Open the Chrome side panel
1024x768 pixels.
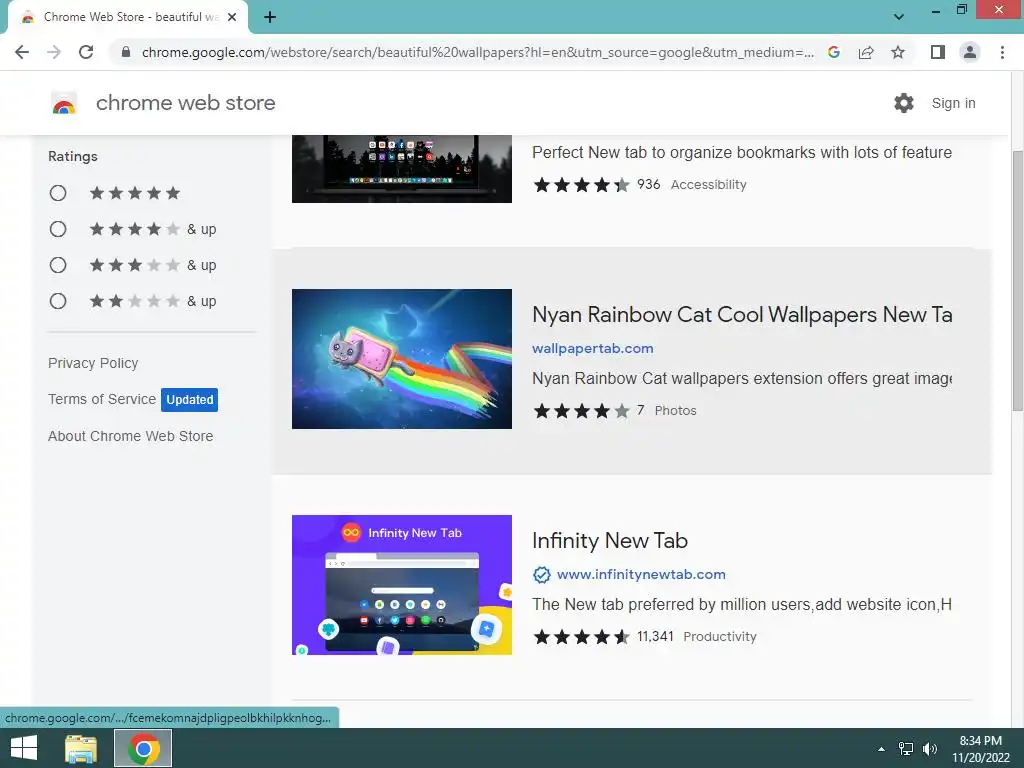pos(938,52)
